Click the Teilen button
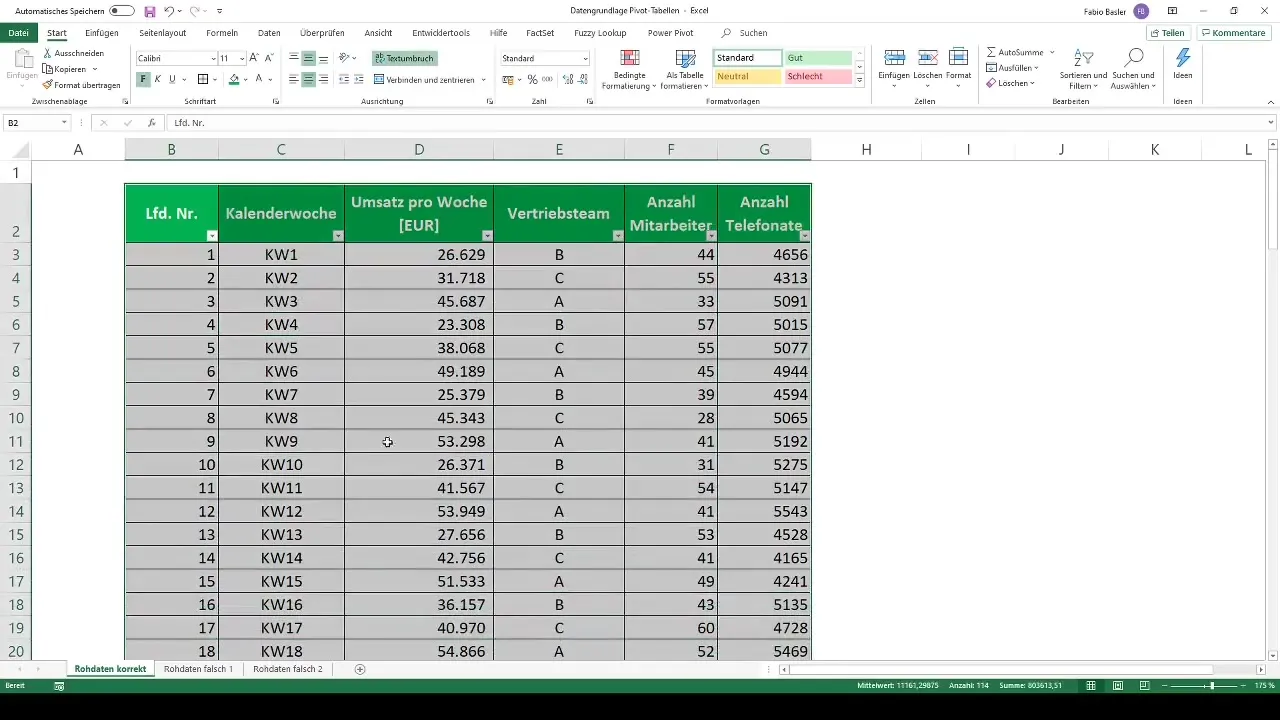The width and height of the screenshot is (1280, 720). click(1167, 33)
